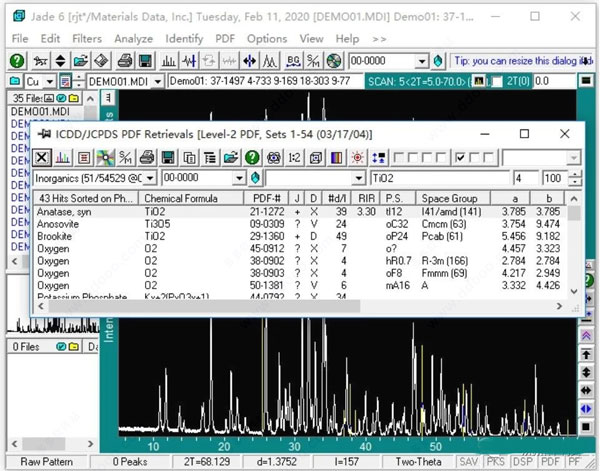Open the 00-0000 combo box in main toolbar
Screen dimensions: 600x471
point(421,61)
